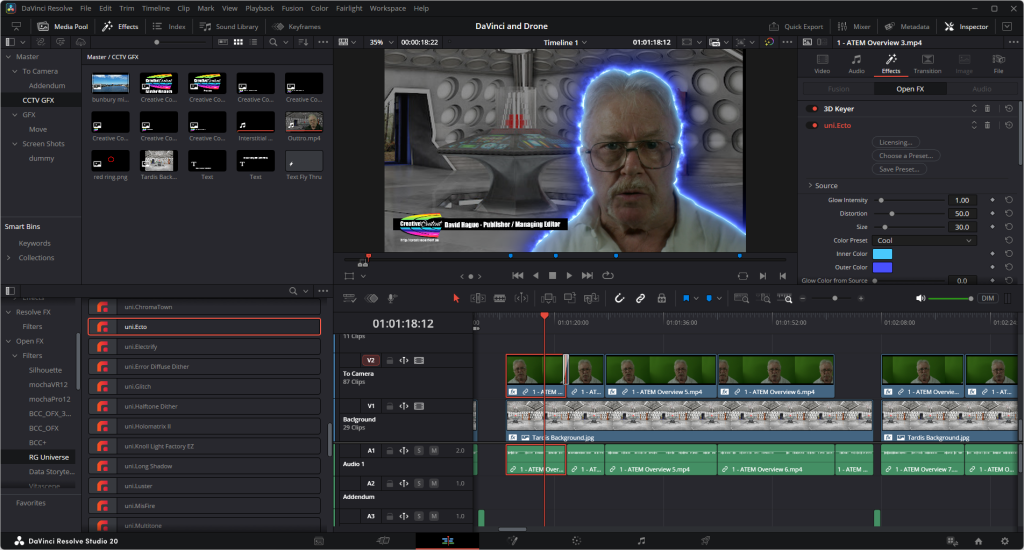This screenshot has height=550, width=1024.
Task: Collapse the Open FX category
Action: 8,341
